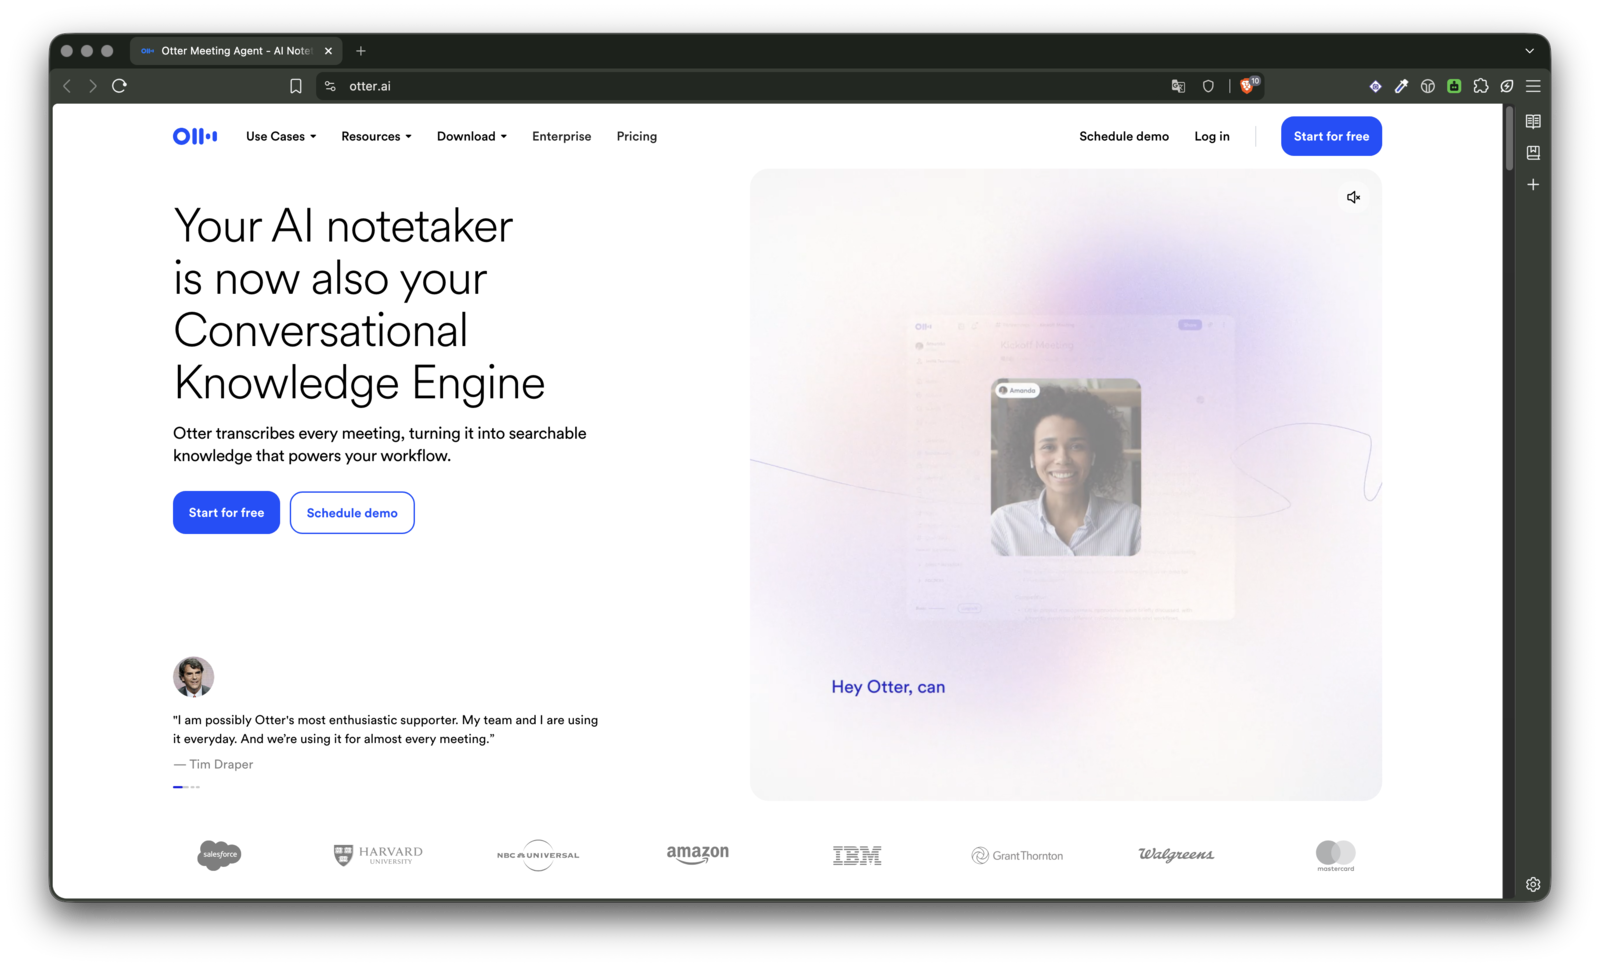This screenshot has height=967, width=1600.
Task: Click the Otter logo in the header
Action: [195, 136]
